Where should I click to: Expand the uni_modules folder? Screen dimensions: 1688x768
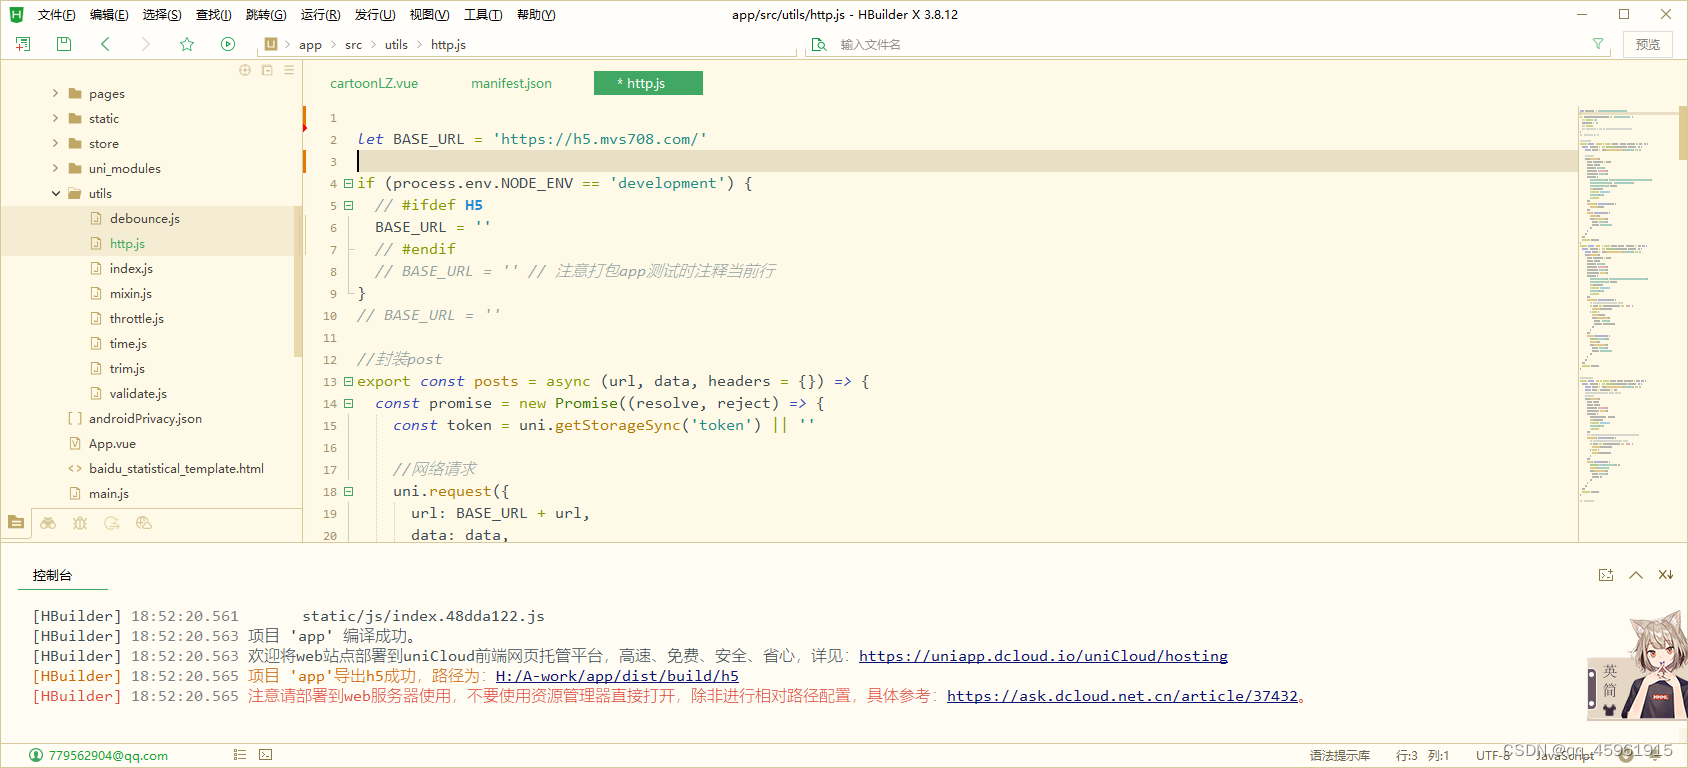[56, 168]
